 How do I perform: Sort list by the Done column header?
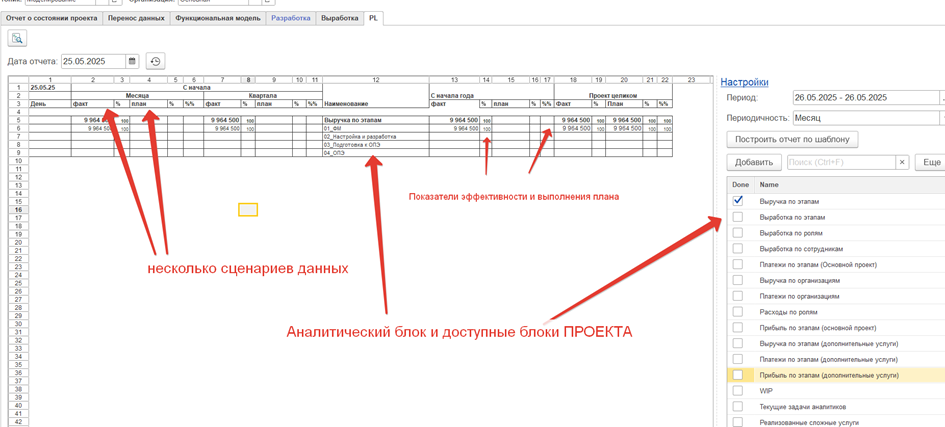click(x=739, y=185)
